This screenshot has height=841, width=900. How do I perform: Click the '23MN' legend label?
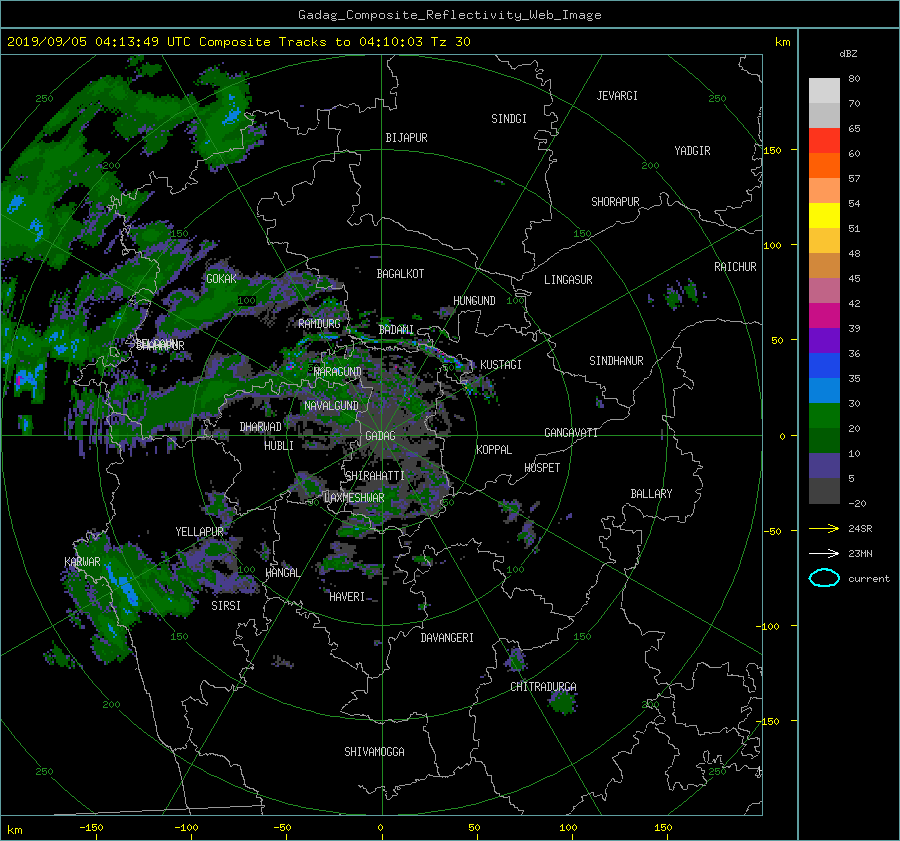[860, 553]
